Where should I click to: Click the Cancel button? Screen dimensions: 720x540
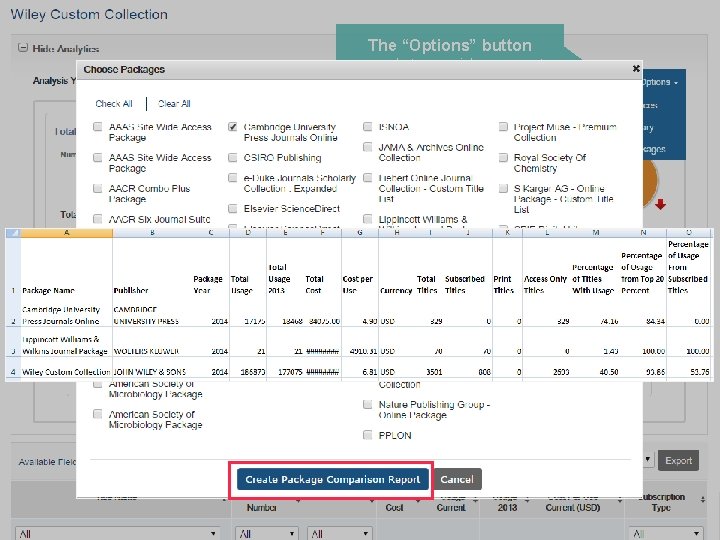[x=457, y=479]
